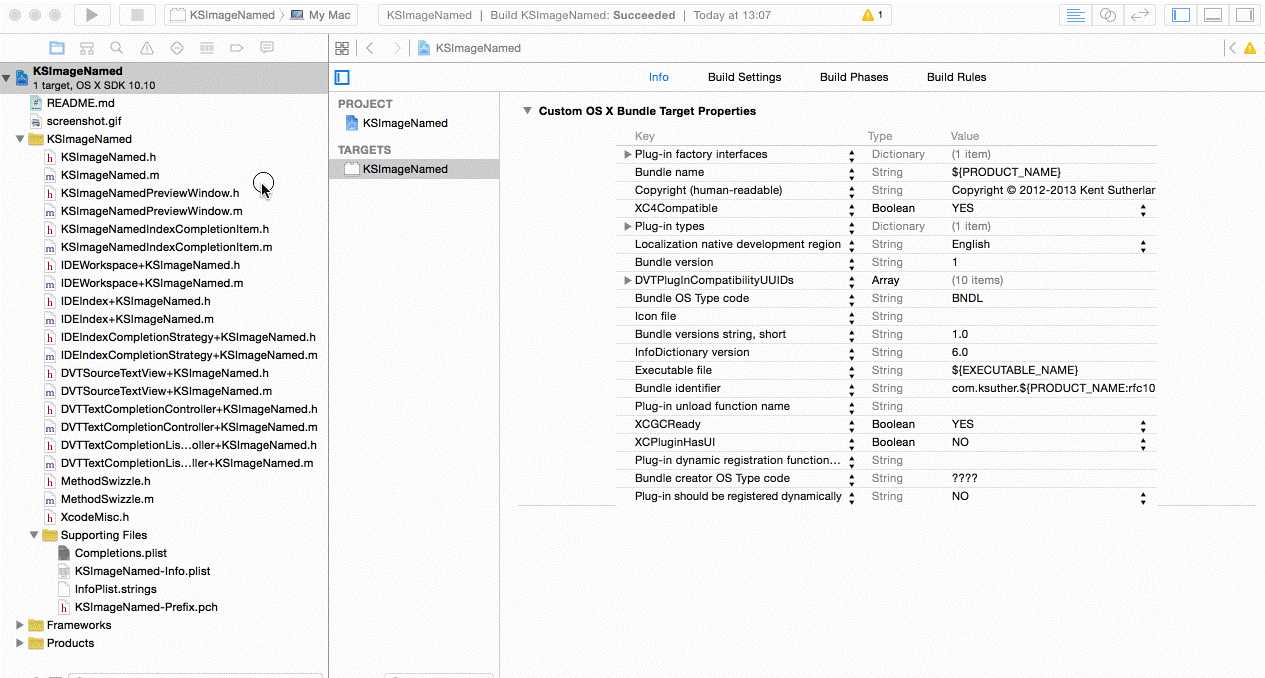Screen dimensions: 1265x678
Task: Open IDEIndex+KSImageNamed.m file
Action: (136, 319)
